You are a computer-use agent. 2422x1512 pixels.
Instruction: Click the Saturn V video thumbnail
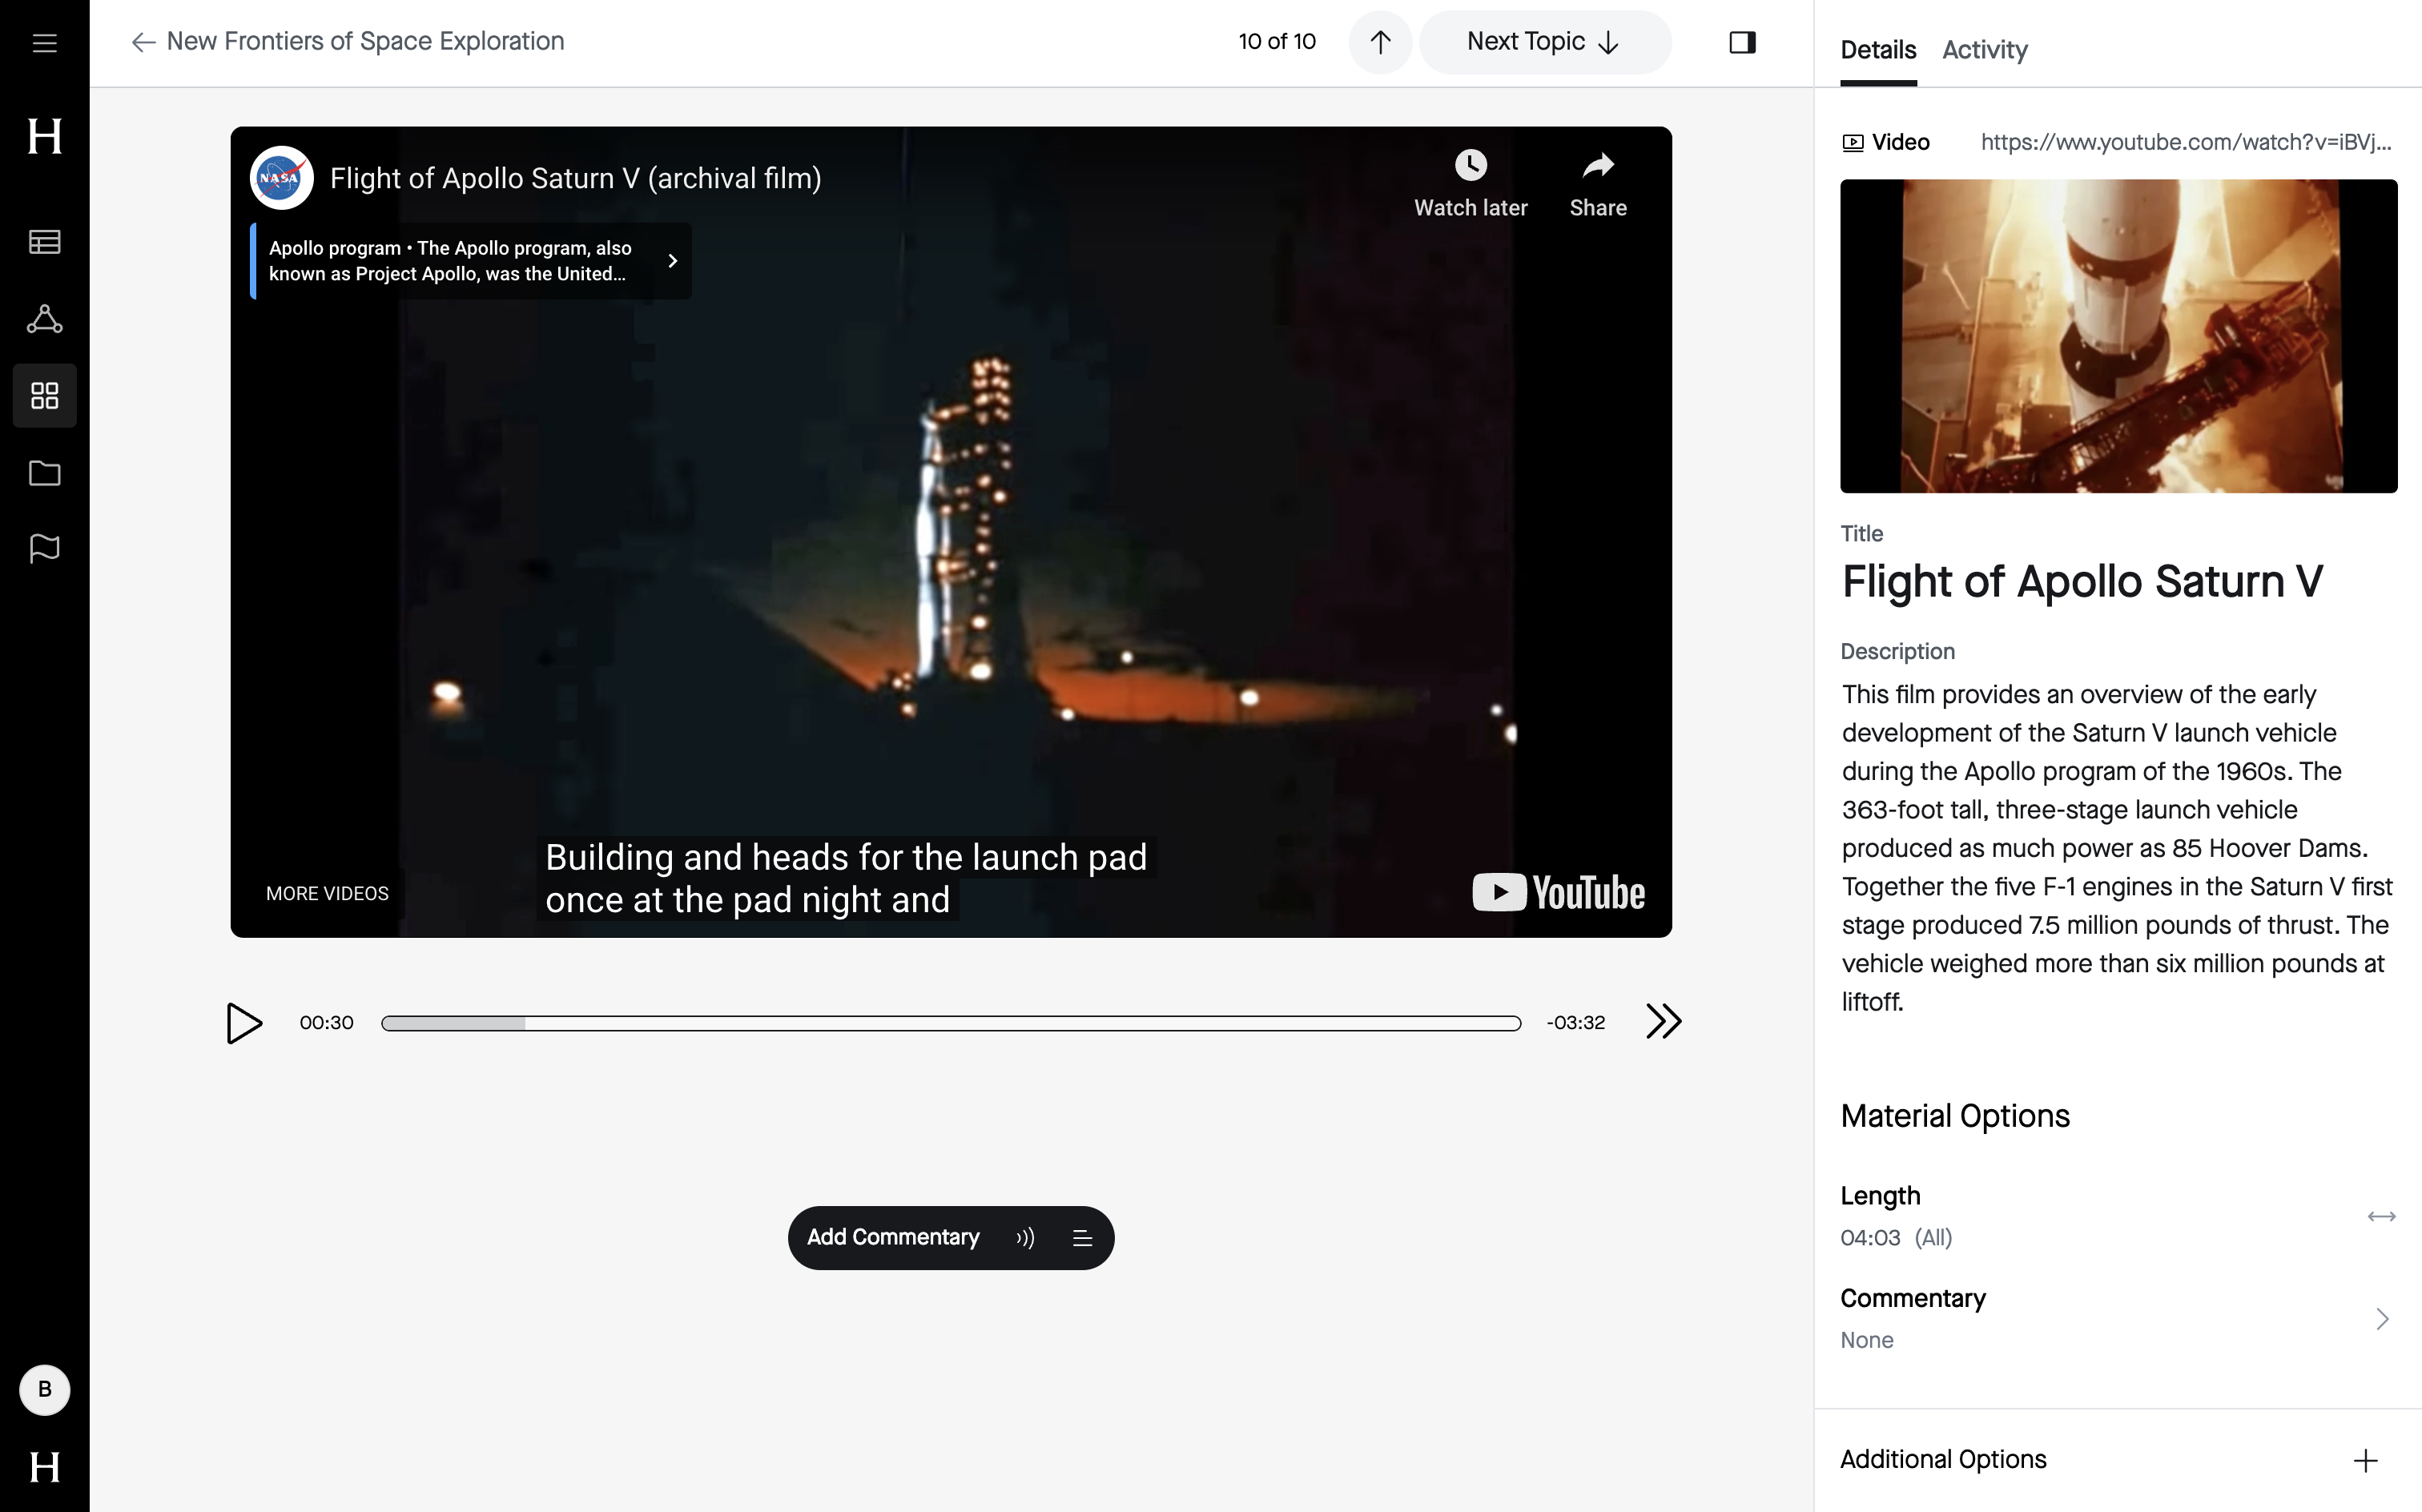coord(2118,336)
